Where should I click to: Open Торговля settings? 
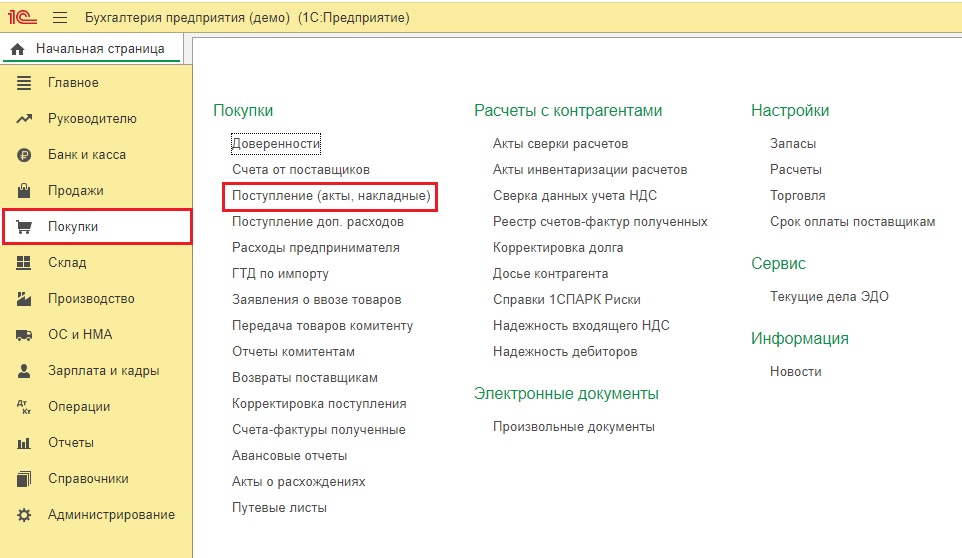(798, 196)
